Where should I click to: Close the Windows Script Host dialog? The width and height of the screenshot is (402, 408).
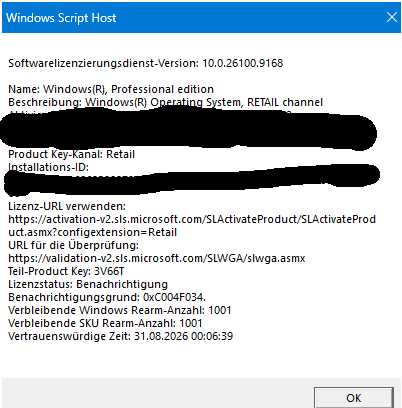tap(392, 17)
